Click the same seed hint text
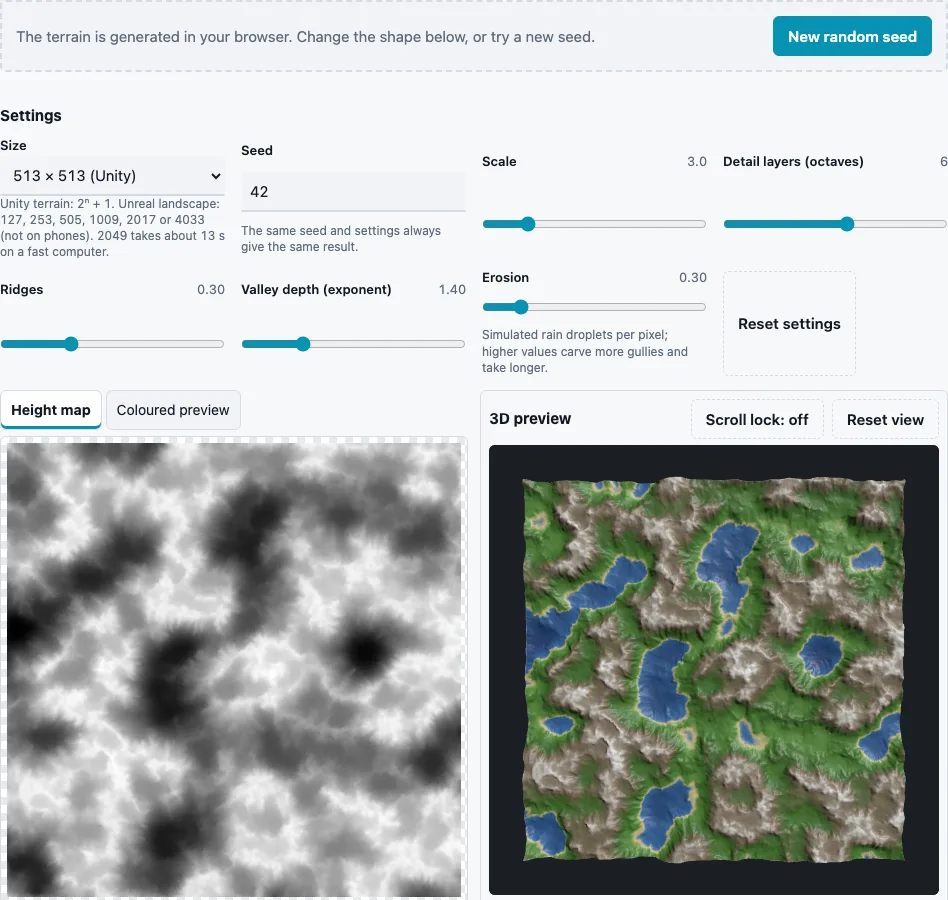Screen dimensions: 948x900 (341, 239)
